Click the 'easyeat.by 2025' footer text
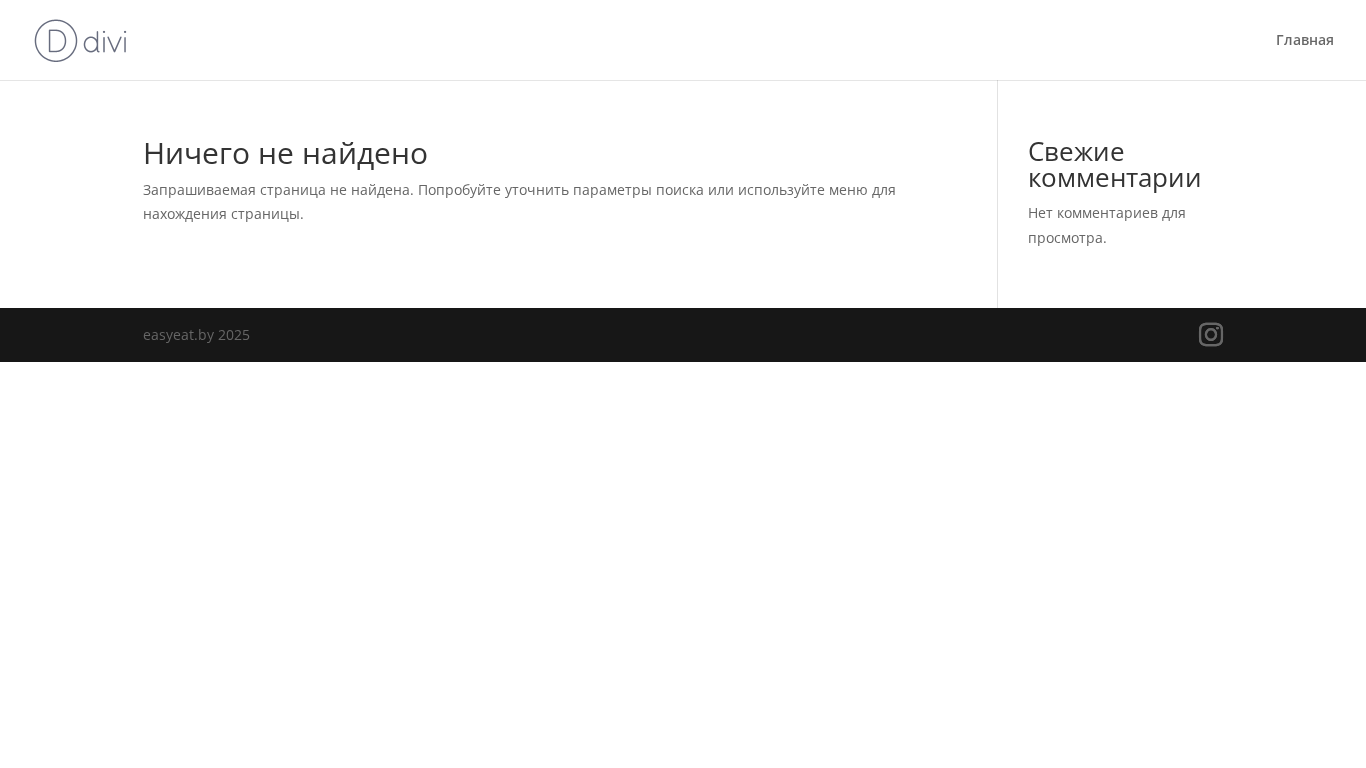1366x768 pixels. [x=196, y=335]
